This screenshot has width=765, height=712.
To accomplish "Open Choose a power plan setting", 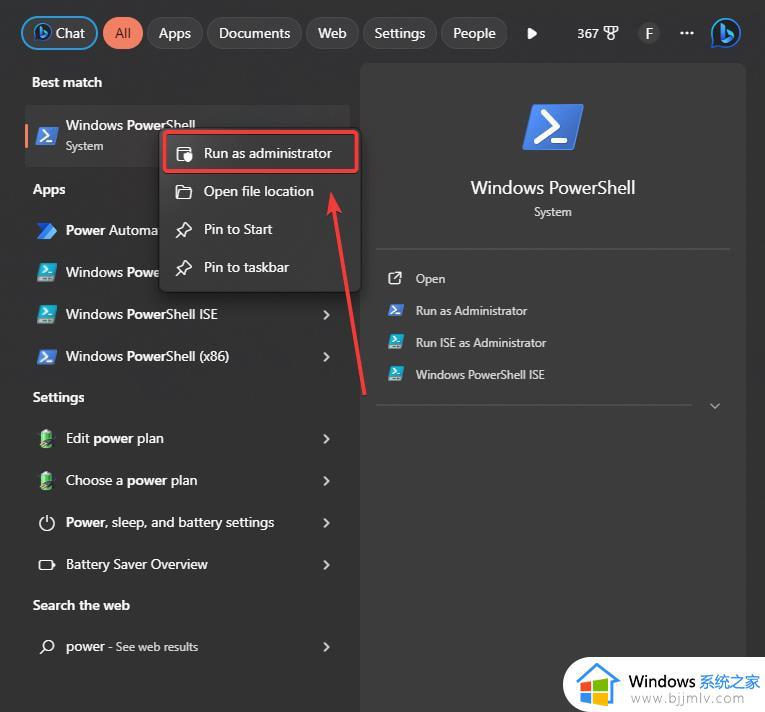I will [x=185, y=481].
